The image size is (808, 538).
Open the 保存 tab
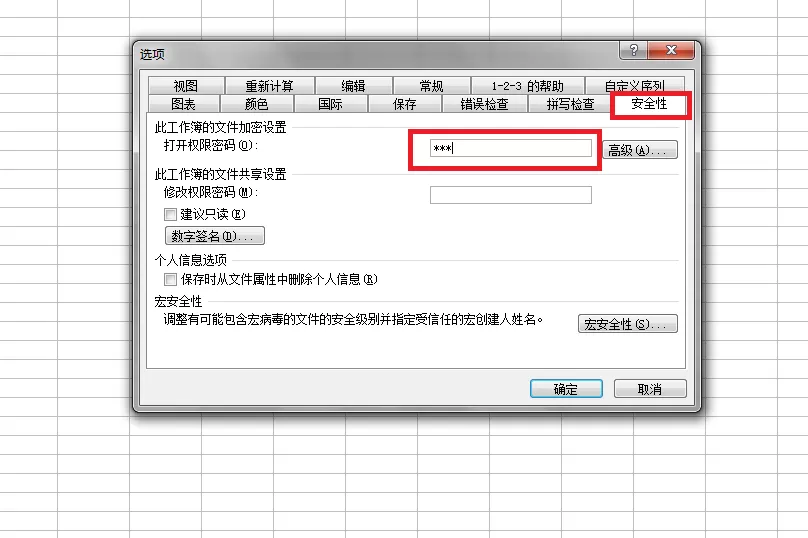[405, 104]
